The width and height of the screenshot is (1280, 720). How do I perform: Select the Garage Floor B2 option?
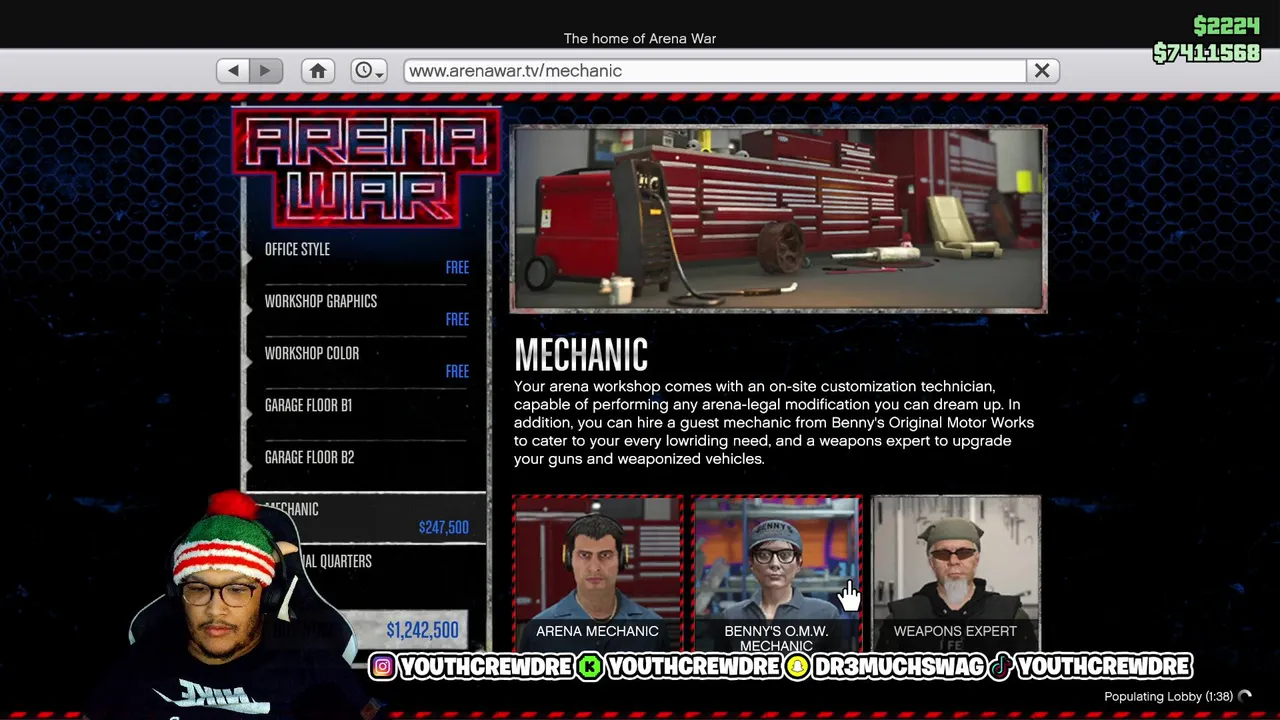(366, 466)
